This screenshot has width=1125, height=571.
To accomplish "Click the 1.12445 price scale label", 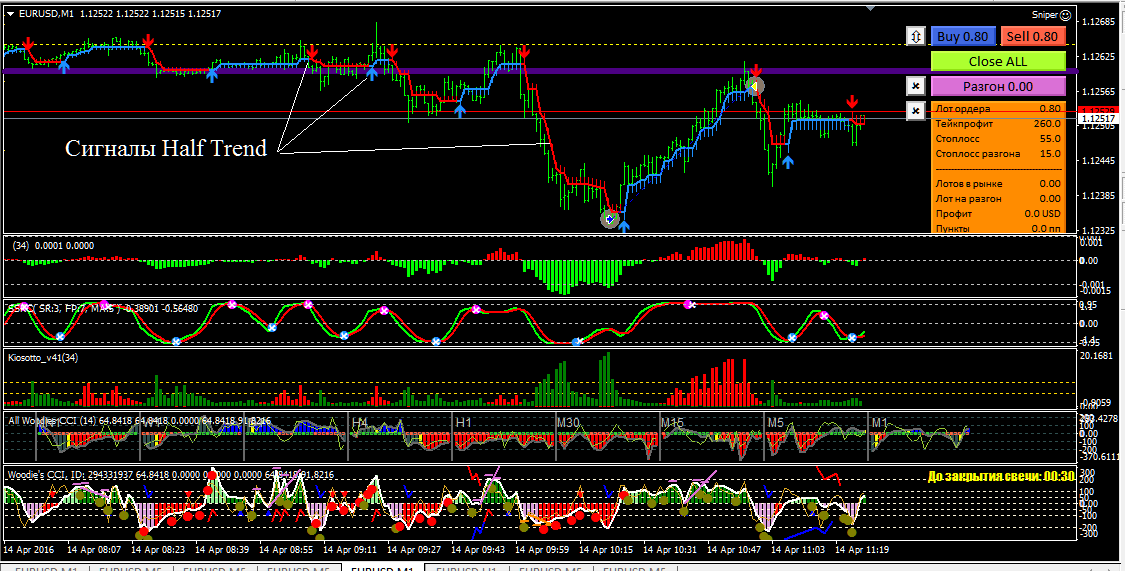I will point(1098,161).
